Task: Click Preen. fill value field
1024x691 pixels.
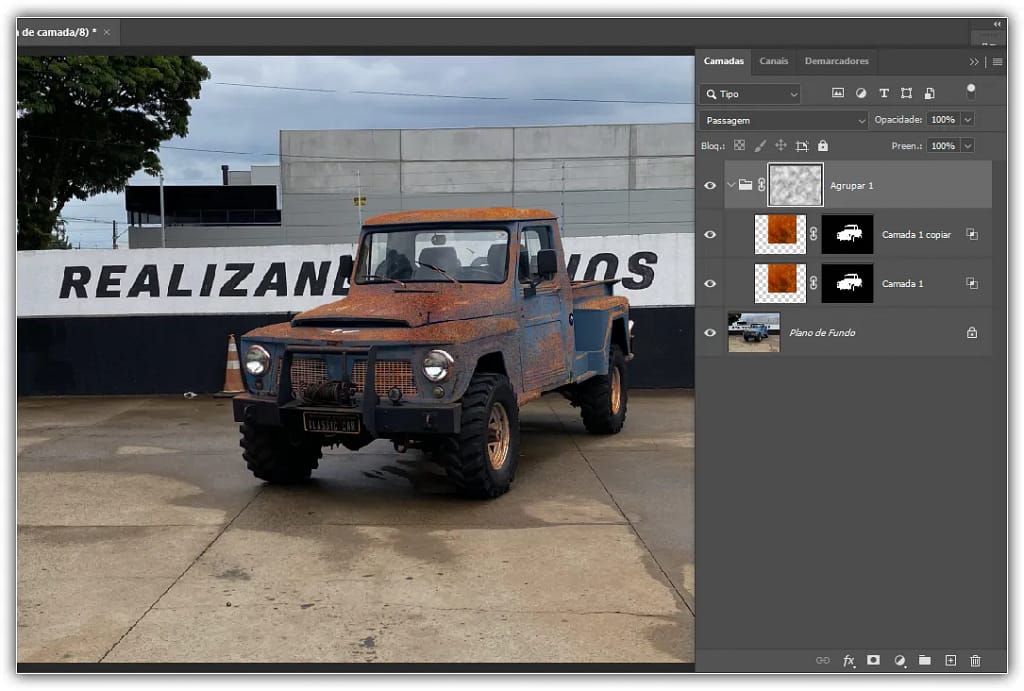Action: 944,146
